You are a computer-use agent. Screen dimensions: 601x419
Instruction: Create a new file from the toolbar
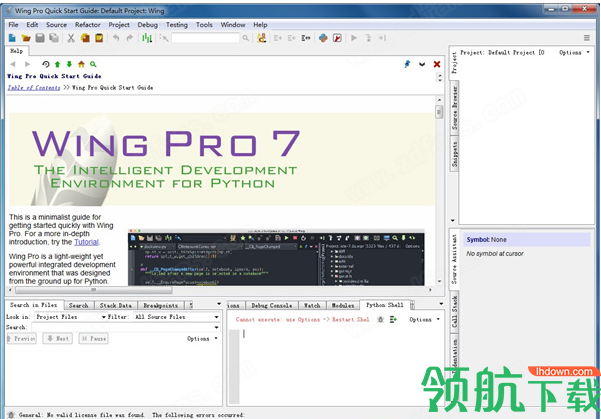(12, 38)
